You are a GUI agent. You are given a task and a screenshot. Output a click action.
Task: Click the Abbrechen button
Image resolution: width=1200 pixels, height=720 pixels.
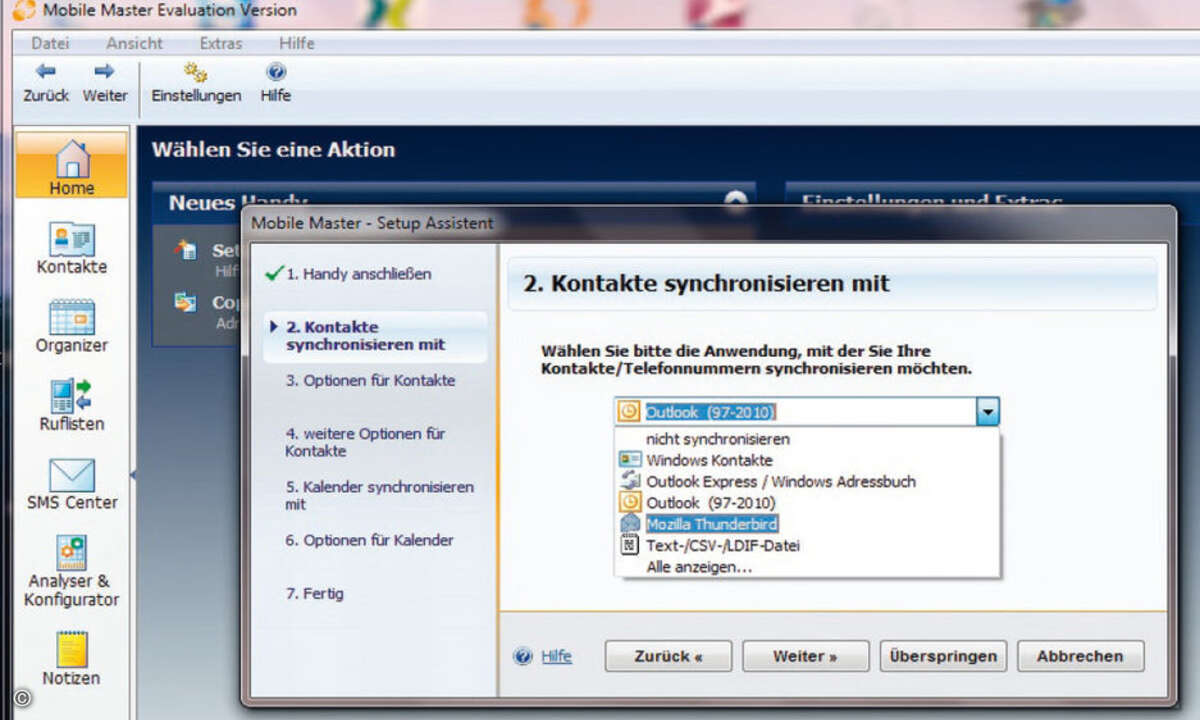[1080, 656]
